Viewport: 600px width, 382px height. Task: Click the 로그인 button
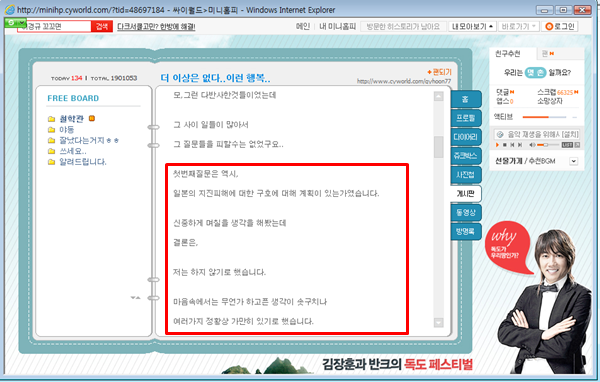[x=560, y=26]
